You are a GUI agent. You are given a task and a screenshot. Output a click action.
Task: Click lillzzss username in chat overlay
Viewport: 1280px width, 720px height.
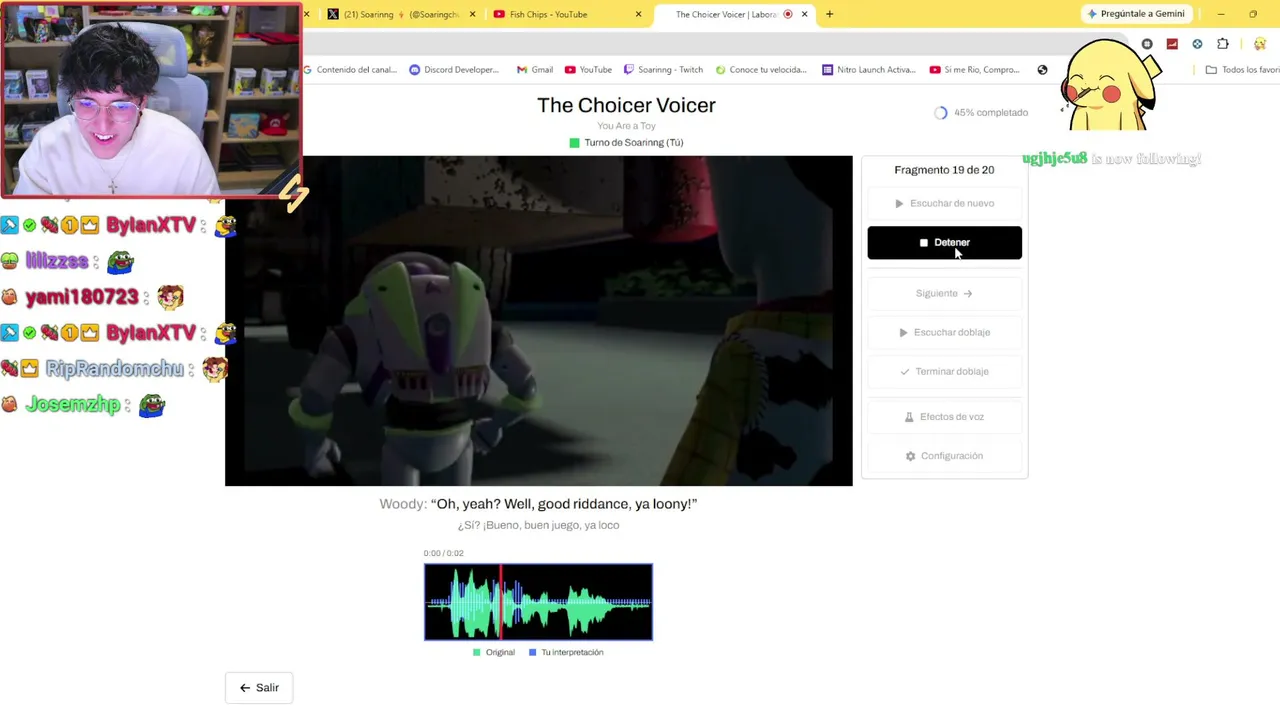click(x=57, y=261)
